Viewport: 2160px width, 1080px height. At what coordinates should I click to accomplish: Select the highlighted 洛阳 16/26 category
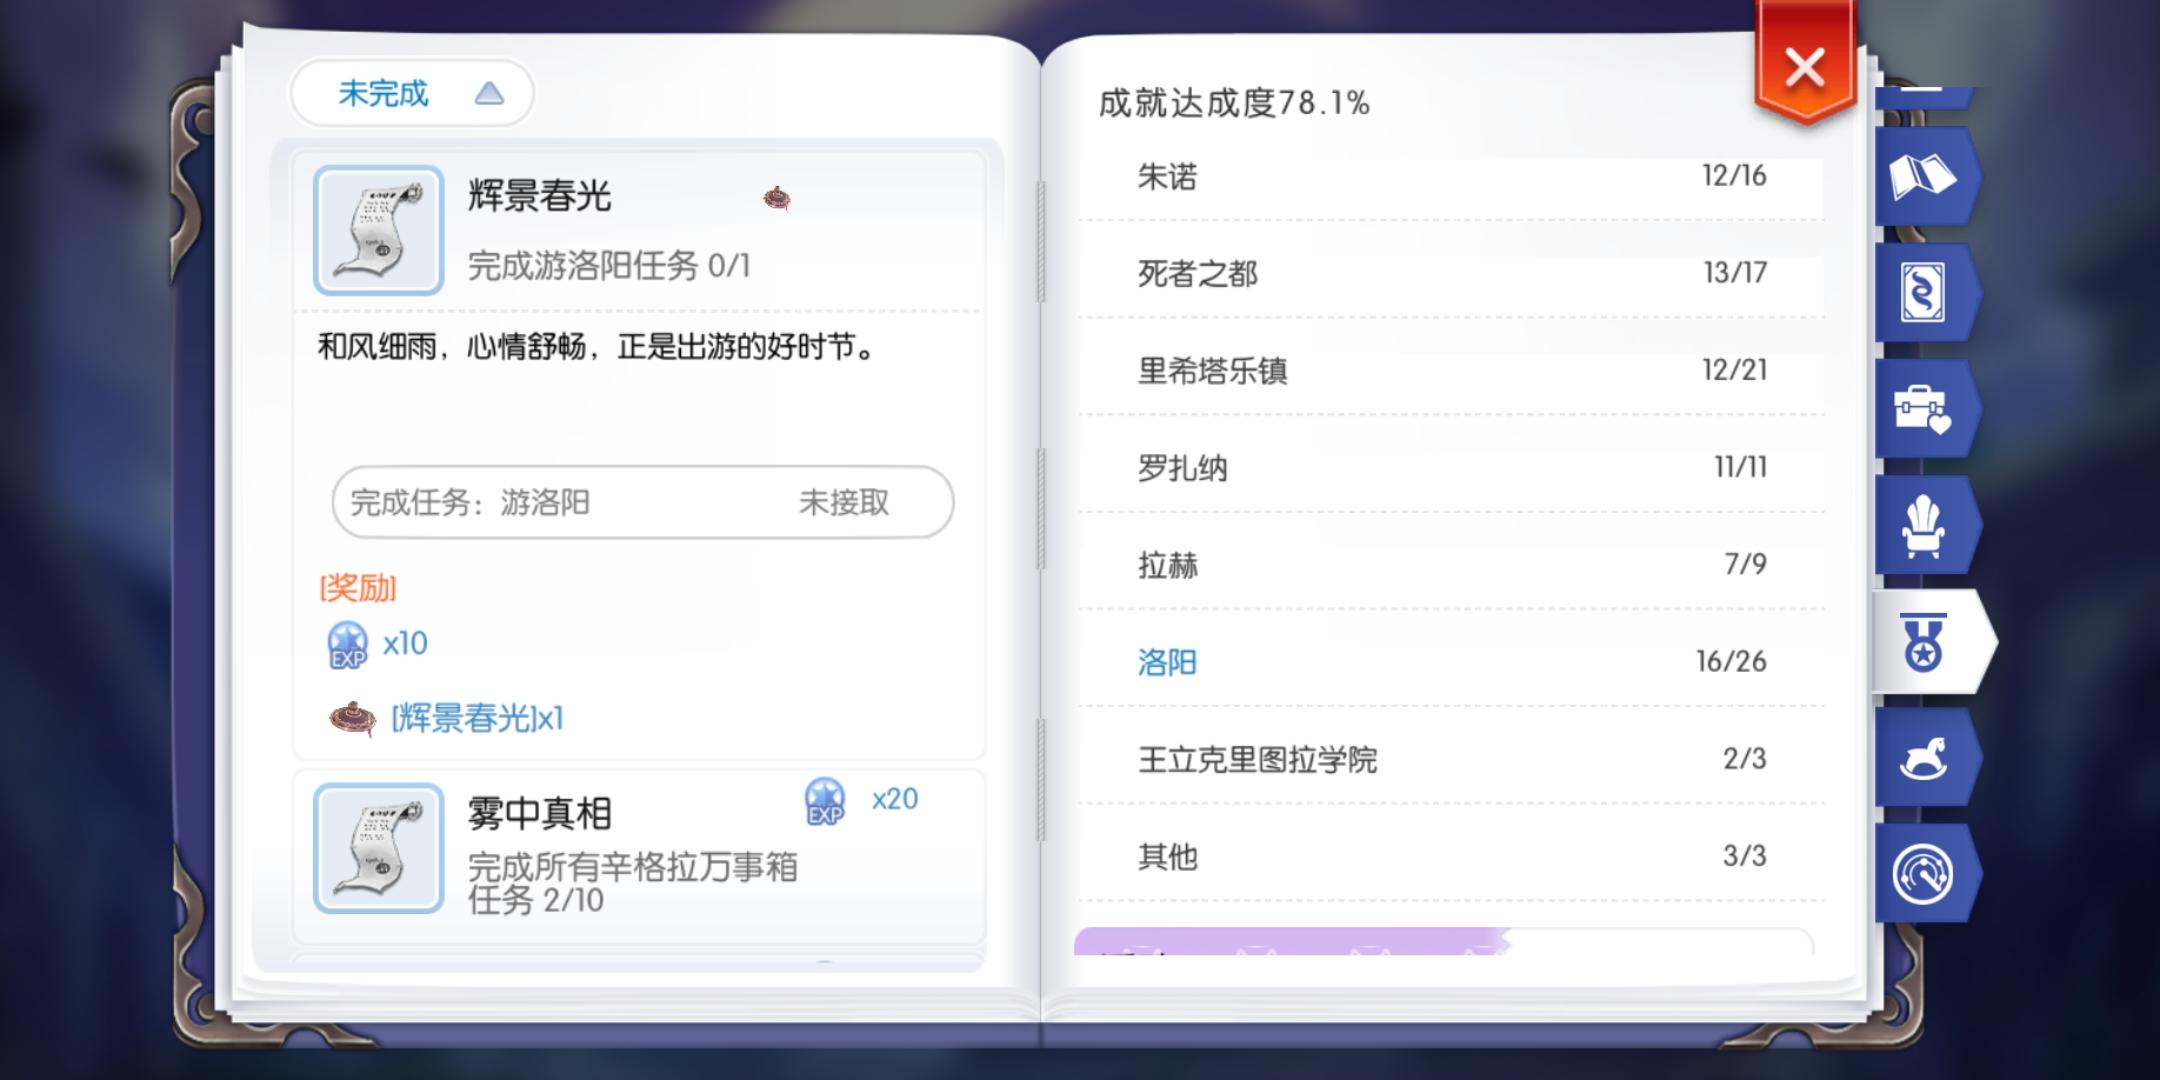[1451, 661]
